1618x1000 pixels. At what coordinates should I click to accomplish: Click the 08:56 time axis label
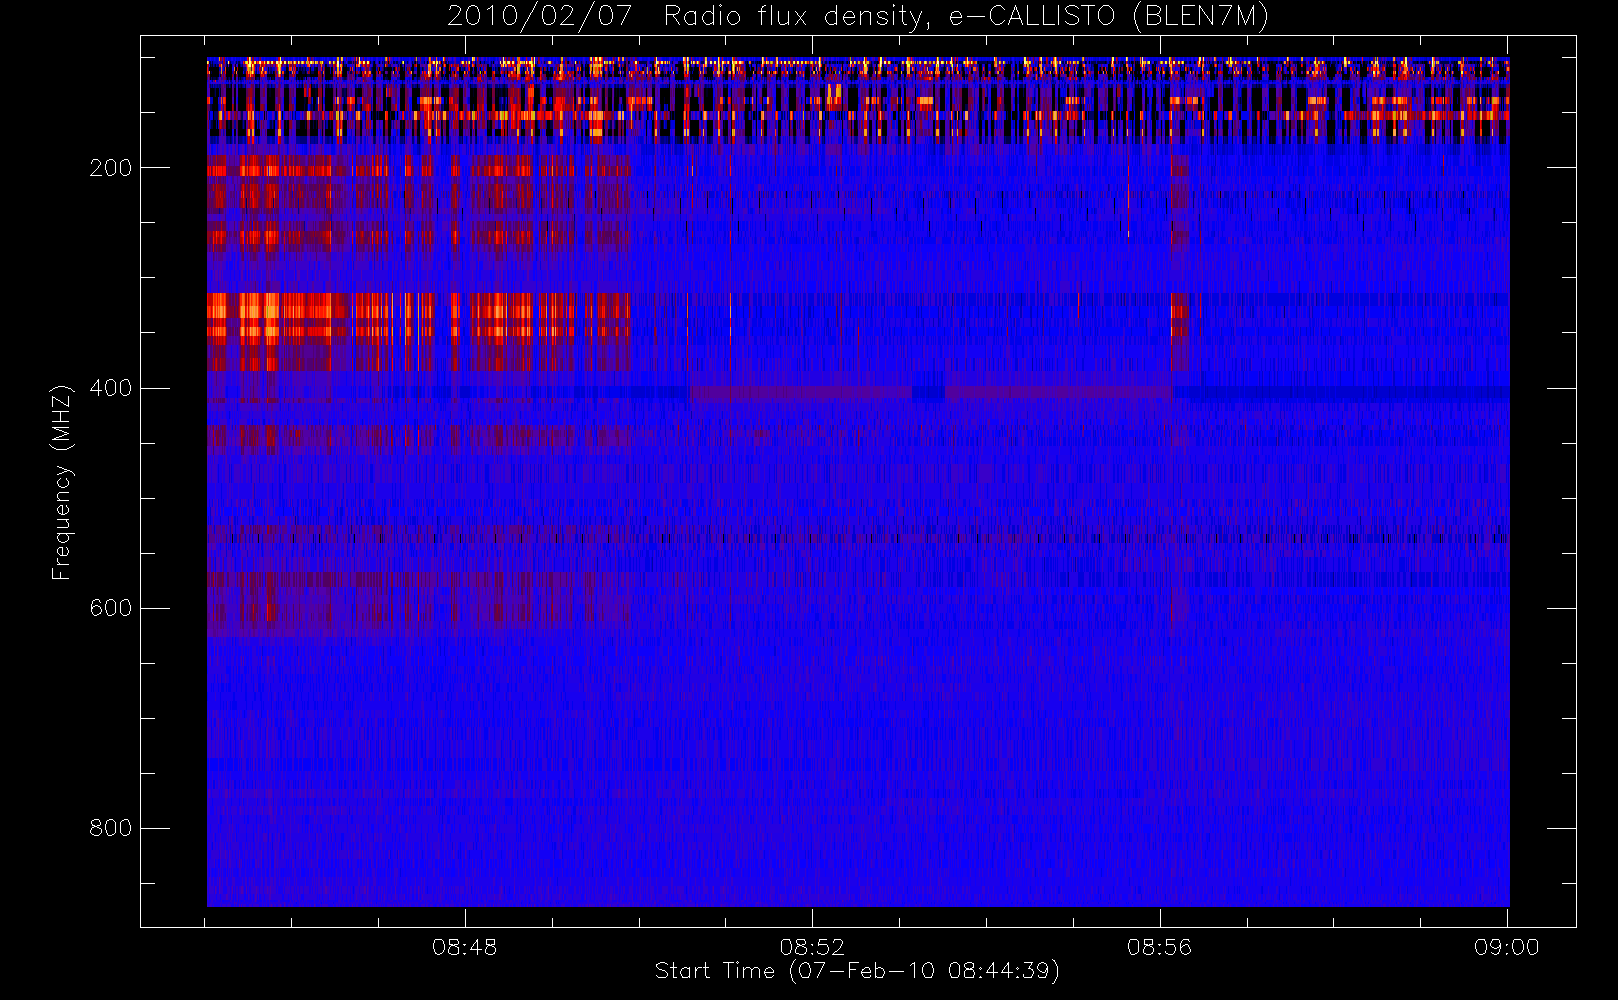point(1160,947)
